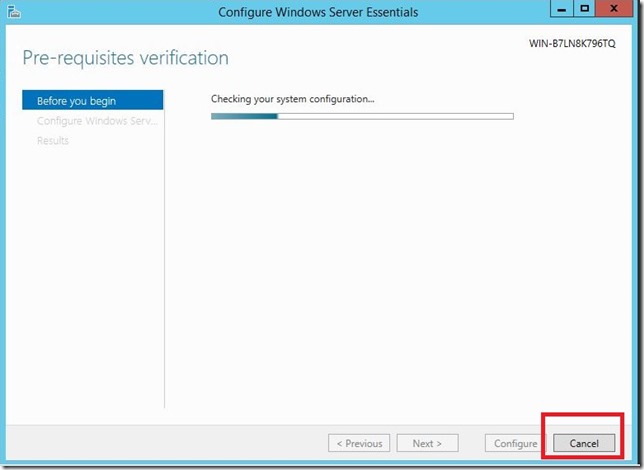Click the Next > button

427,443
